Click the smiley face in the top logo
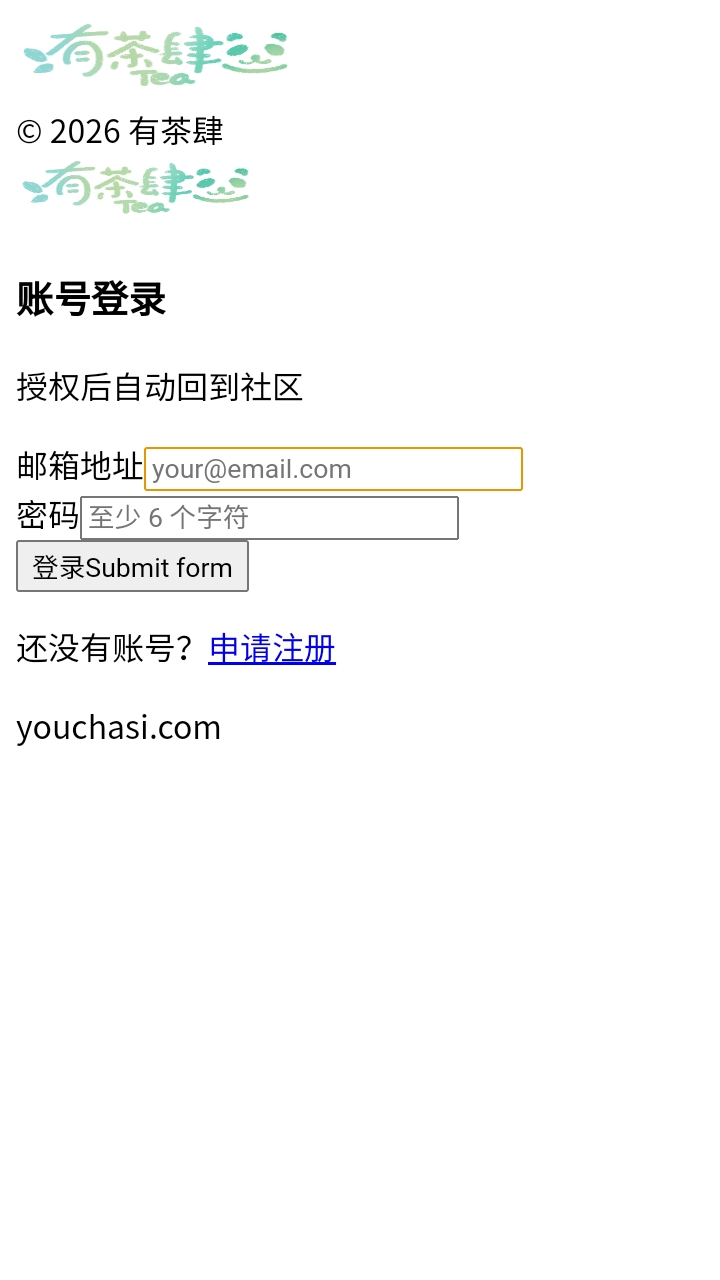Viewport: 720px width, 1280px height. pyautogui.click(x=255, y=52)
